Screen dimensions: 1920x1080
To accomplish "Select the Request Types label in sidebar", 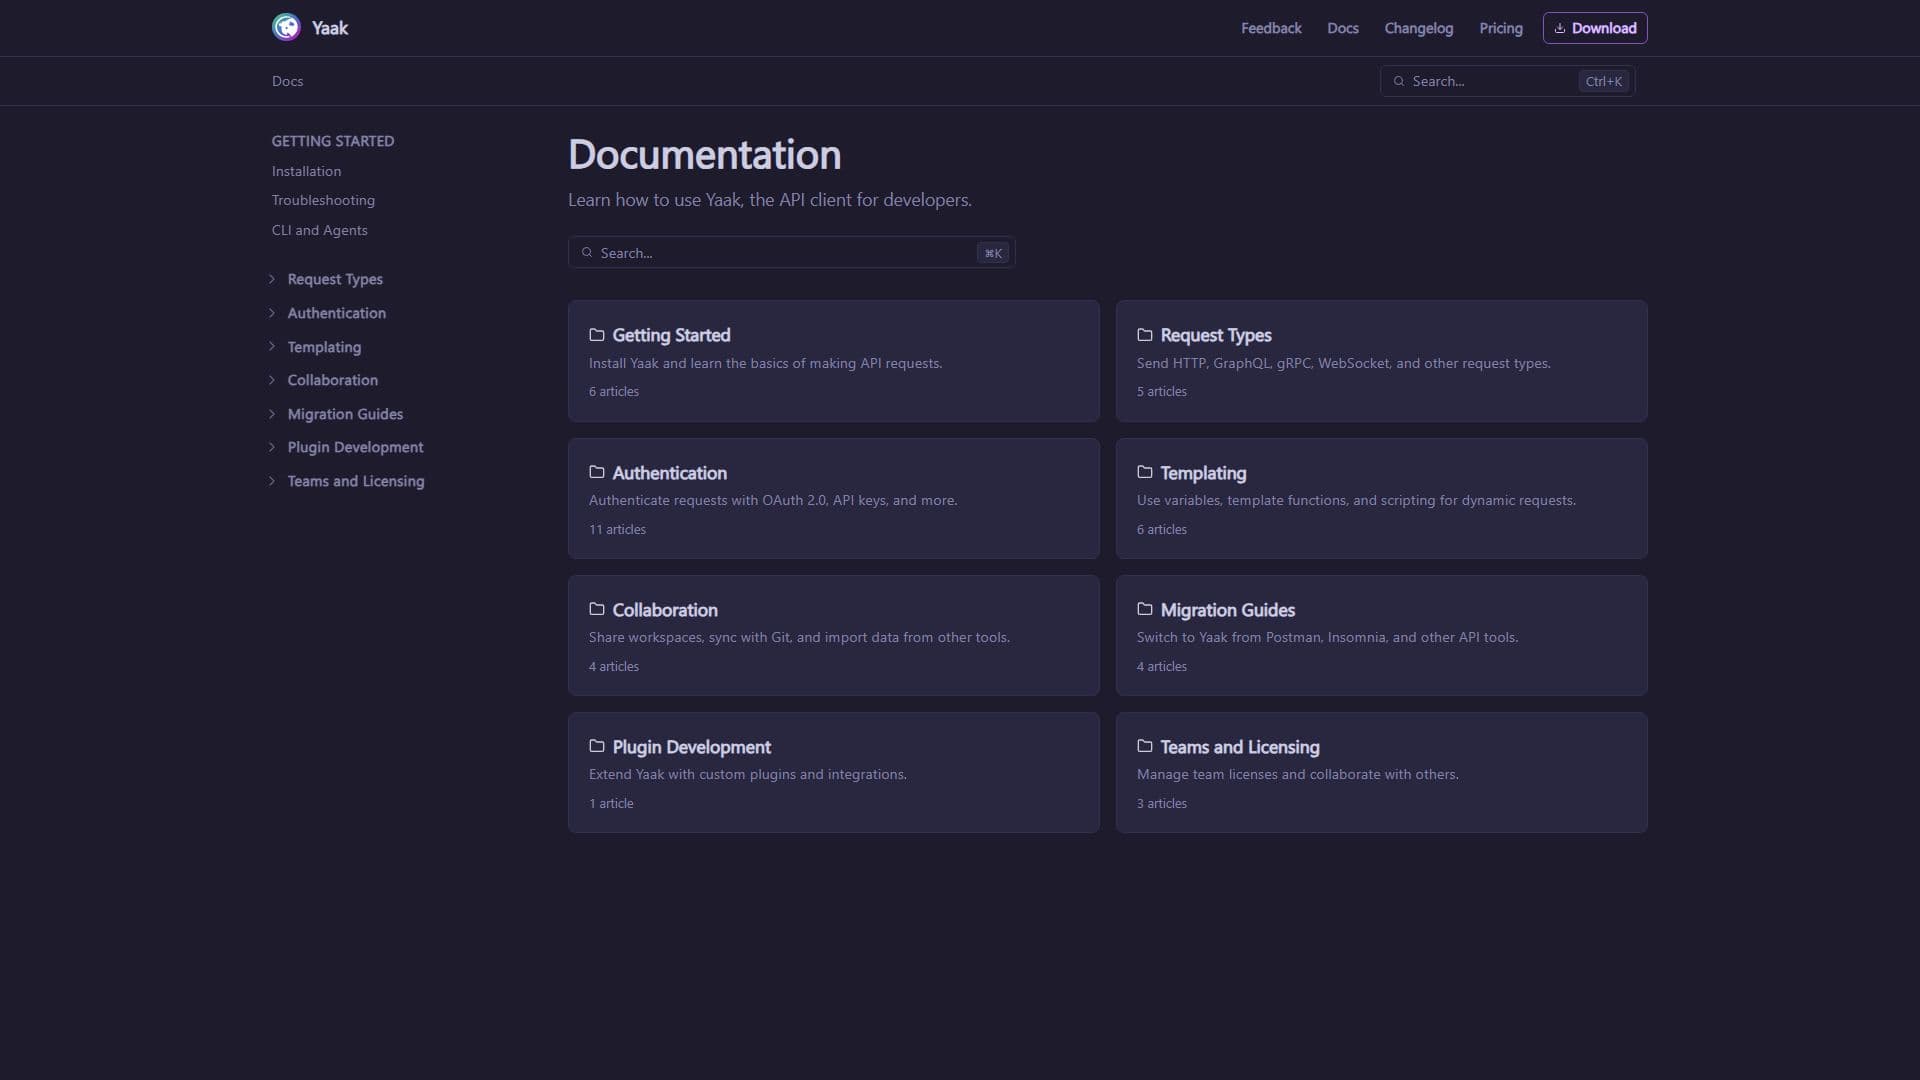I will [335, 279].
